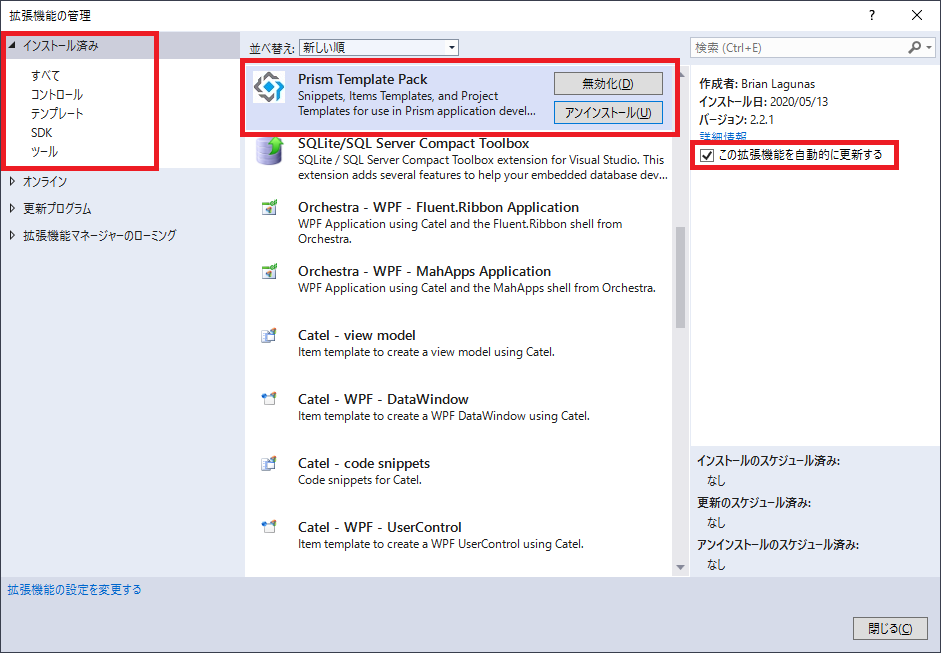
Task: Click the バージョン: 2.2.1 text
Action: pos(736,119)
